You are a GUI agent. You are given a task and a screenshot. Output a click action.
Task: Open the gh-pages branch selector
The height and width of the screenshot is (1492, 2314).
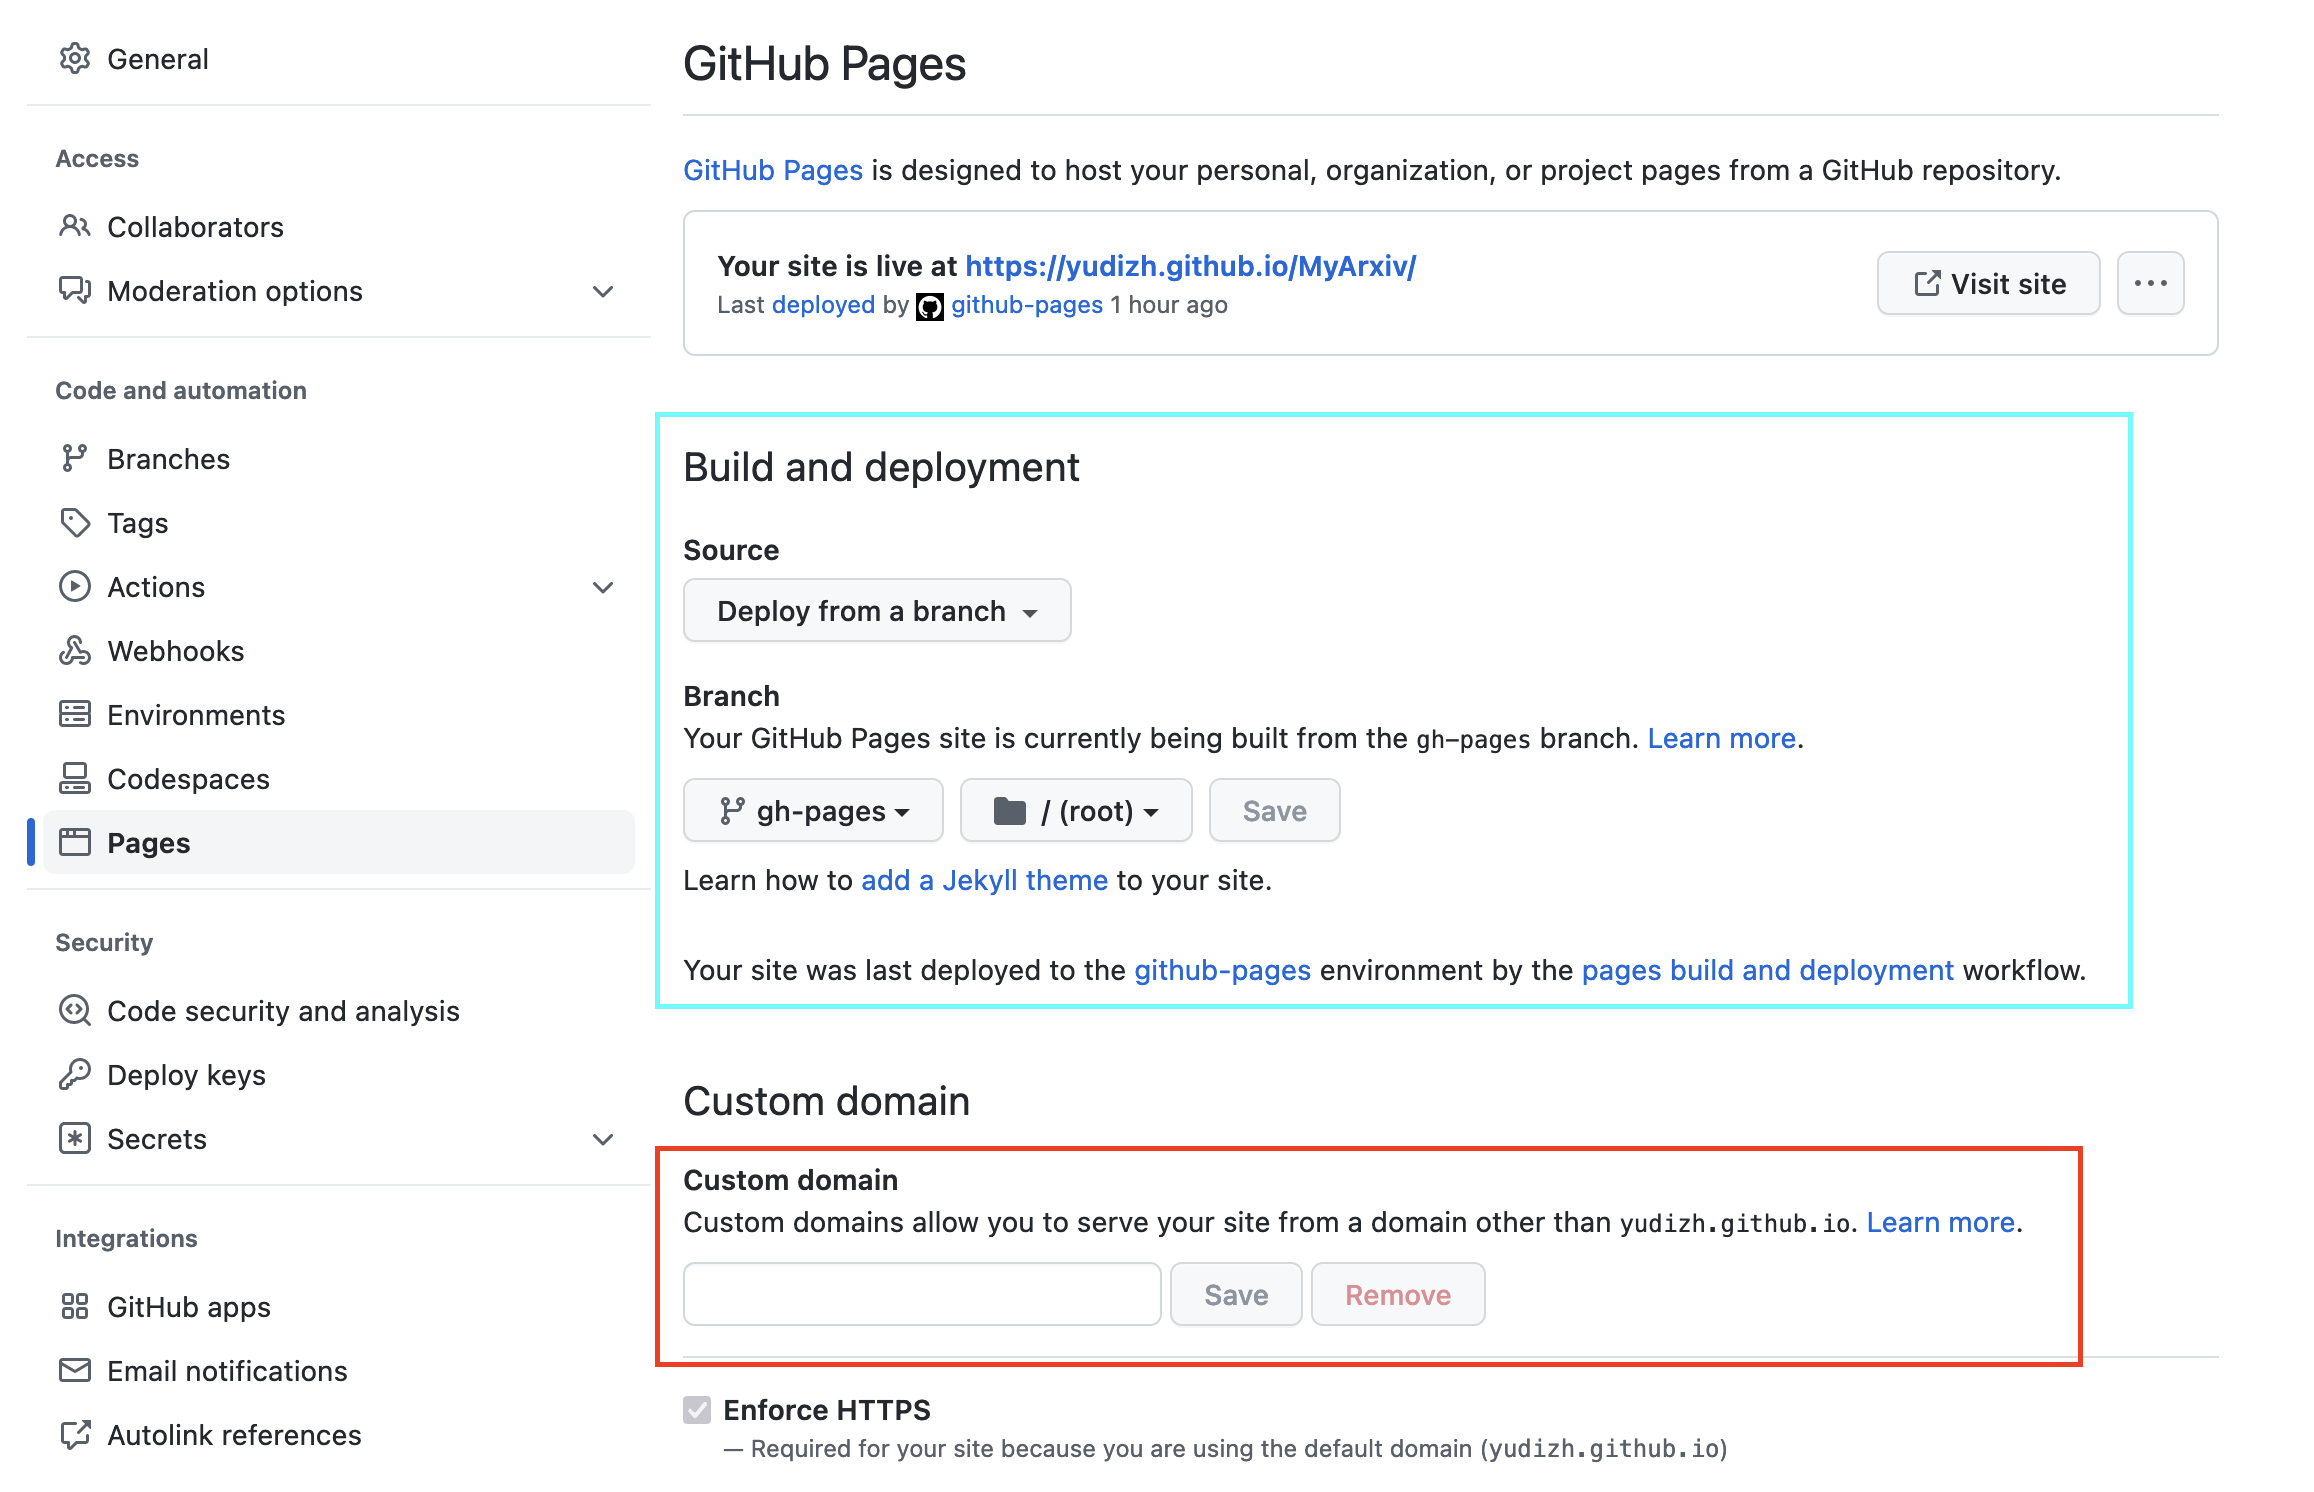pos(813,811)
